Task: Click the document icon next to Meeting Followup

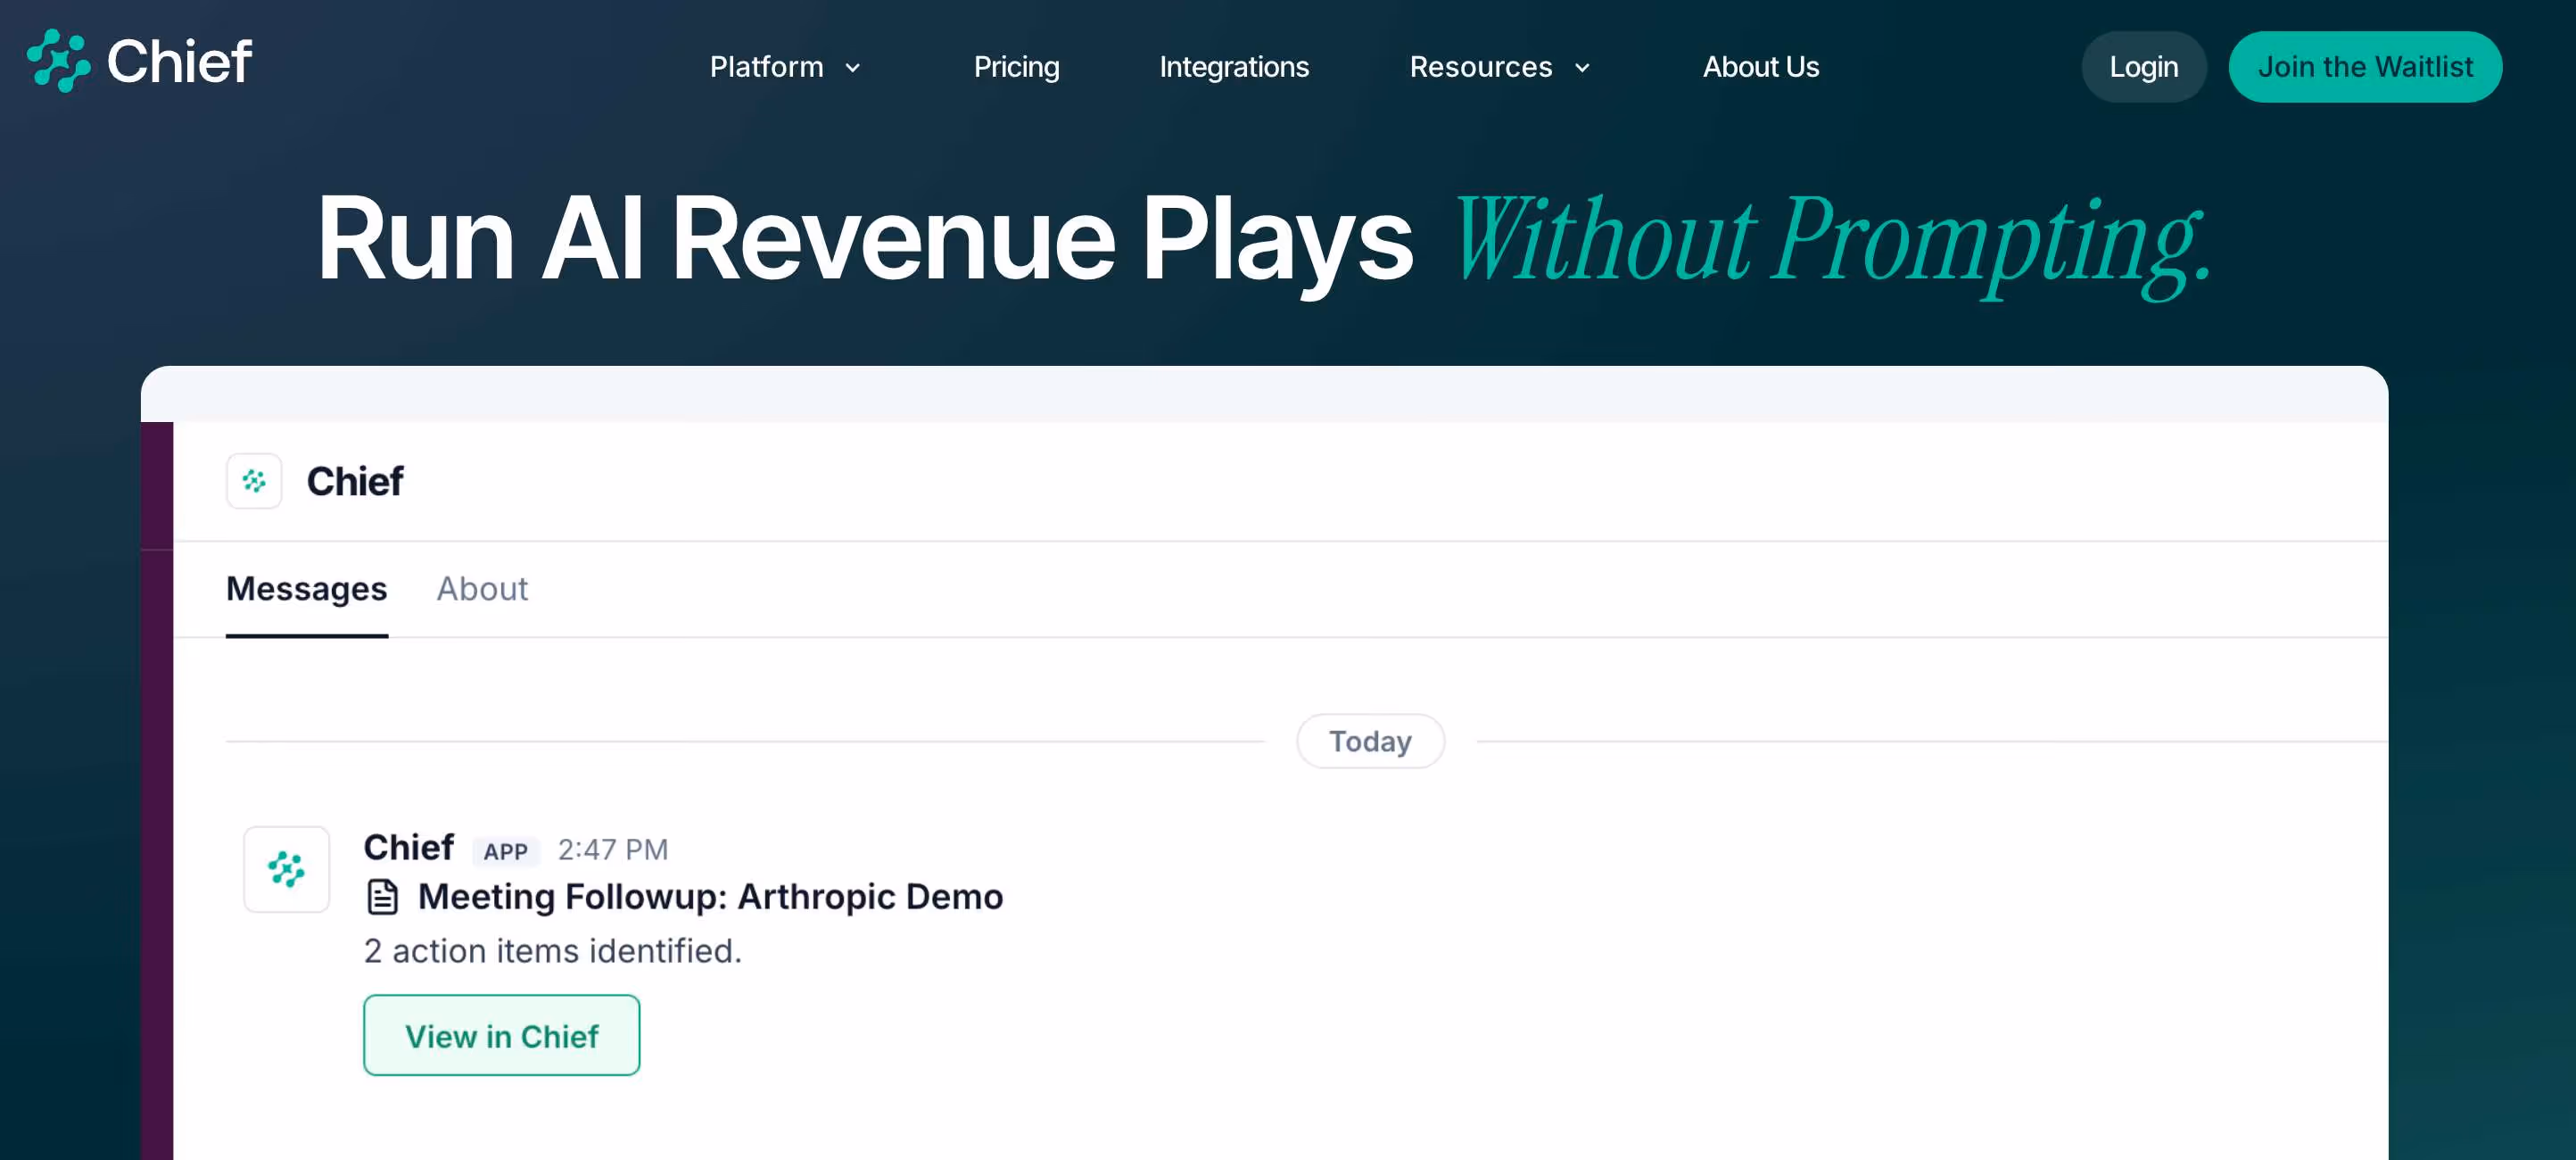Action: point(383,896)
